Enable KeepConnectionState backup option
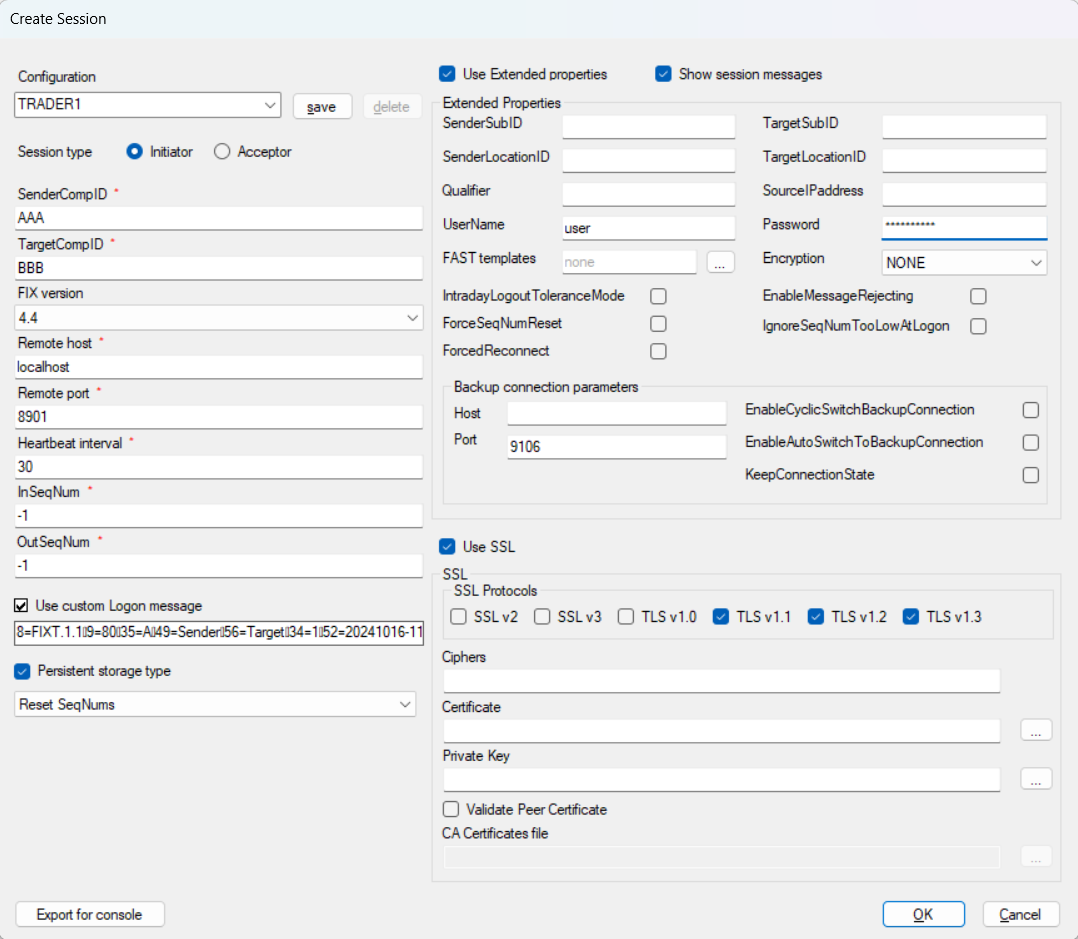This screenshot has height=939, width=1078. click(1031, 475)
